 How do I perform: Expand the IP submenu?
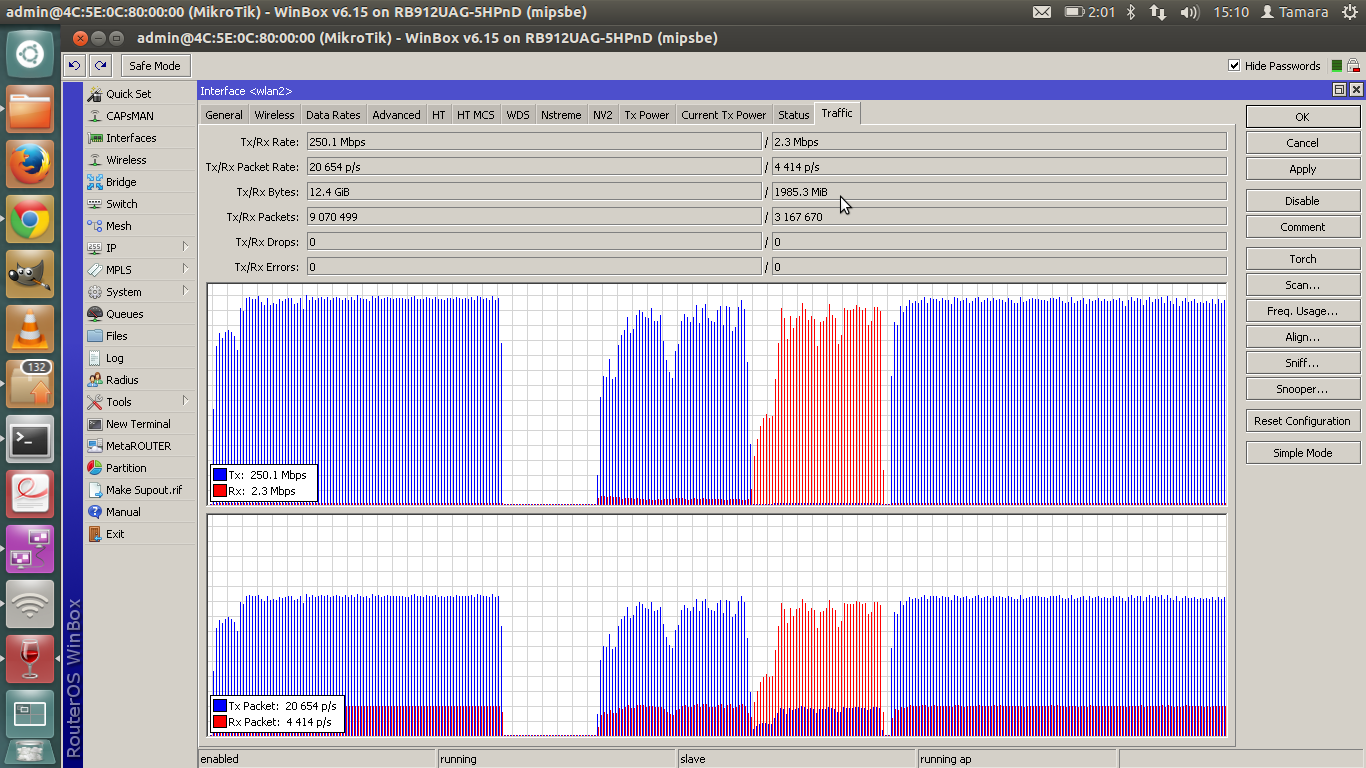[140, 248]
